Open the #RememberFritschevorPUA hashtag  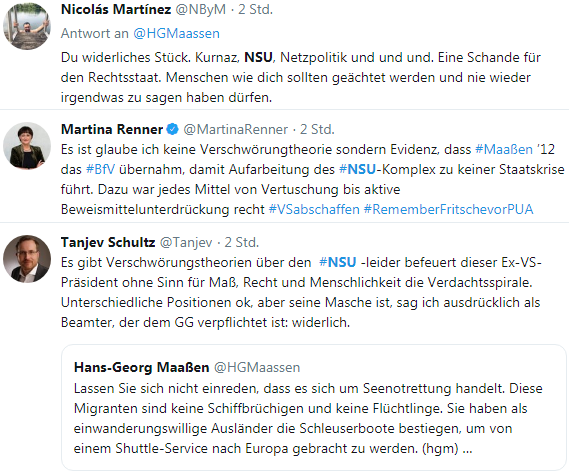click(x=449, y=209)
